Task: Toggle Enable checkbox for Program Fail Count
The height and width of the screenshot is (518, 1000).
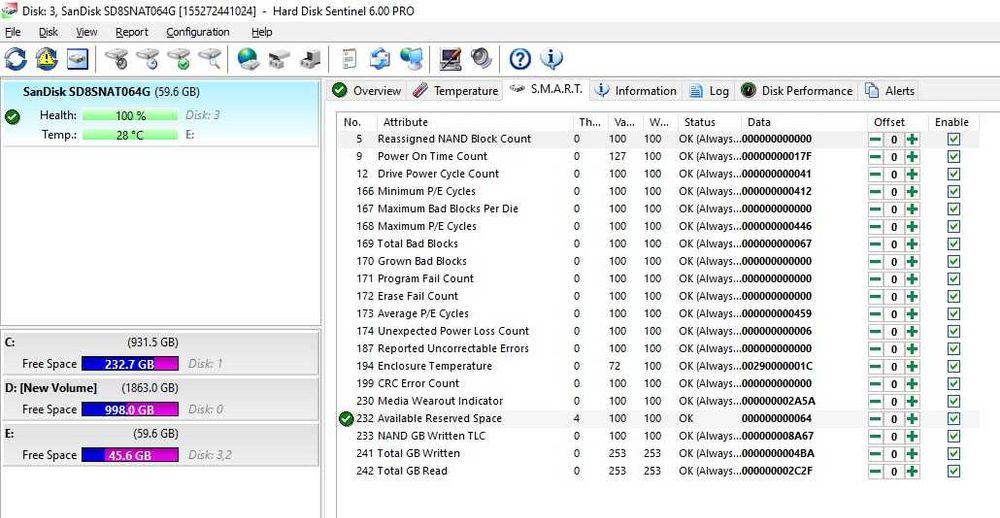Action: [x=953, y=279]
